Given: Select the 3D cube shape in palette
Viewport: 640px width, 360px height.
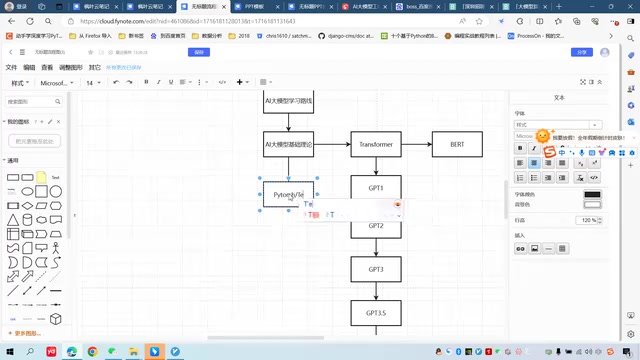Looking at the screenshot, I should coord(56,319).
